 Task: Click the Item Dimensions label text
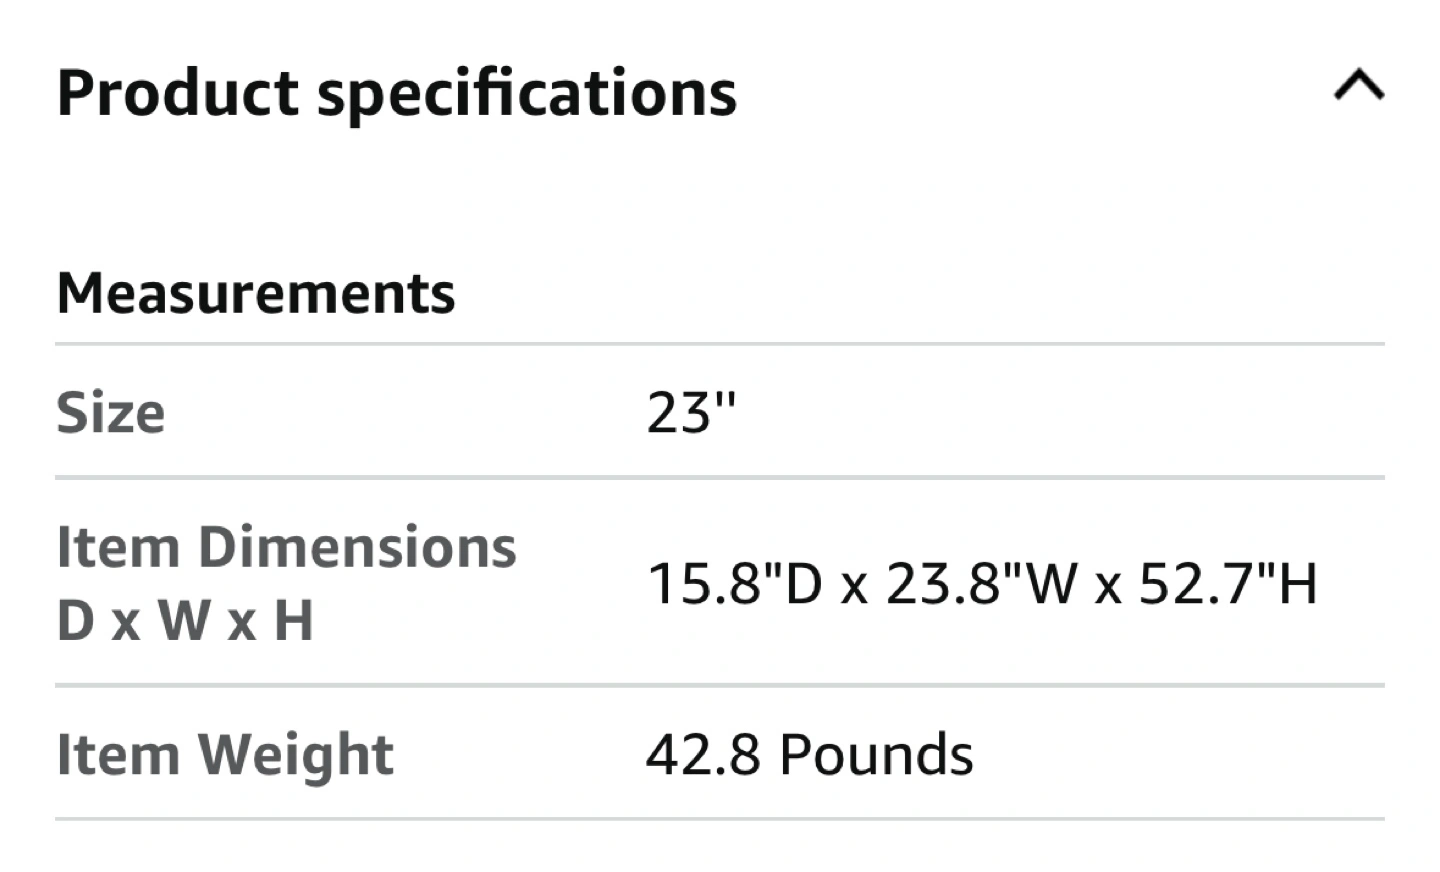(x=286, y=547)
